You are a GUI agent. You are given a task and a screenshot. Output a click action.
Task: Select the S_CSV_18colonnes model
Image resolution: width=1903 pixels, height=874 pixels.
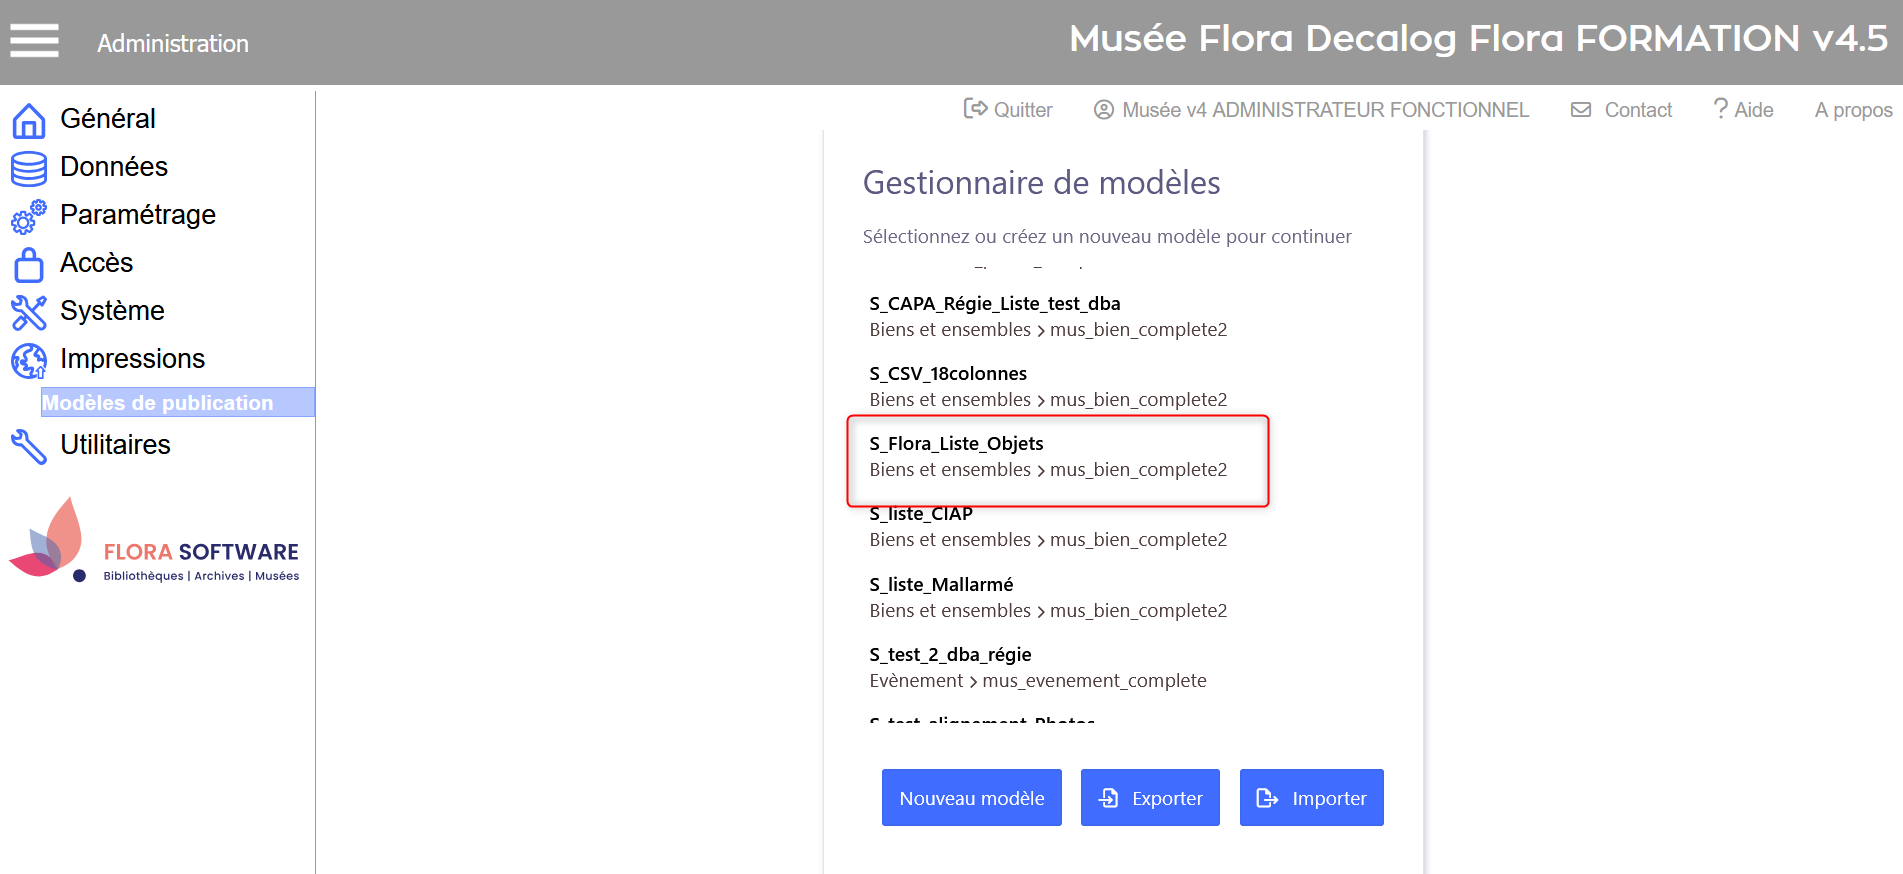click(948, 374)
